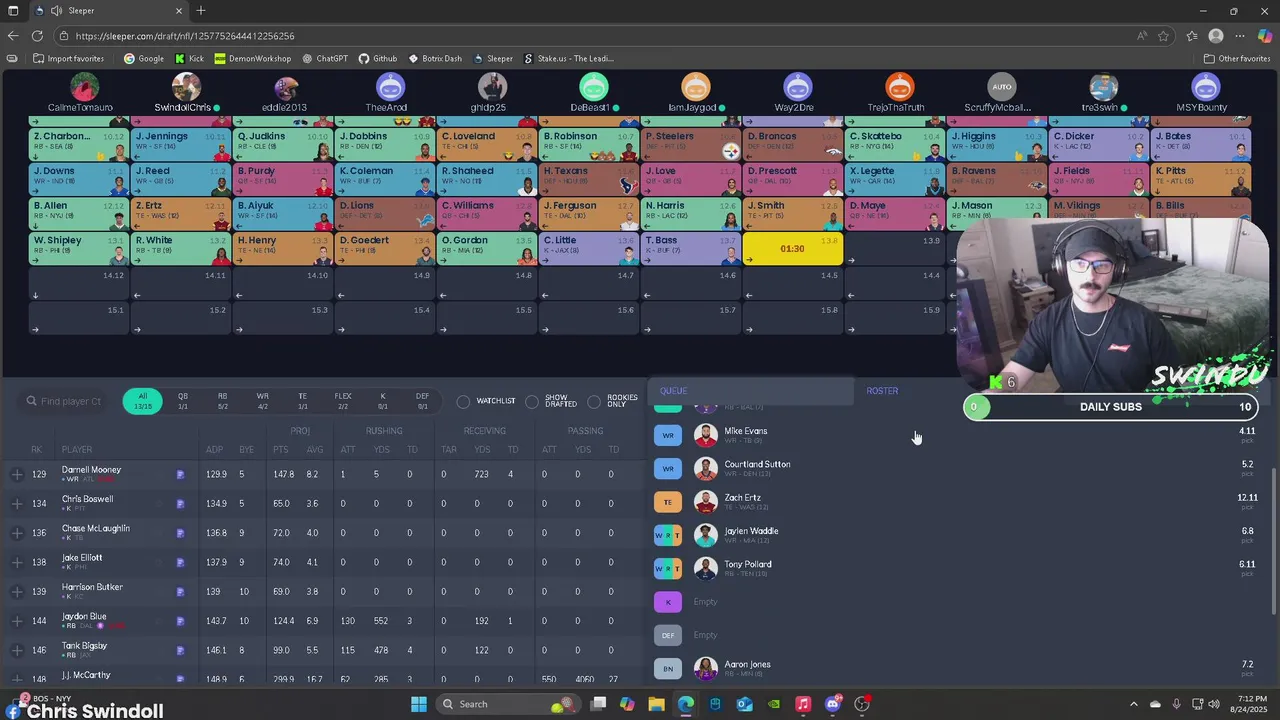
Task: Filter players by RB
Action: (x=222, y=401)
